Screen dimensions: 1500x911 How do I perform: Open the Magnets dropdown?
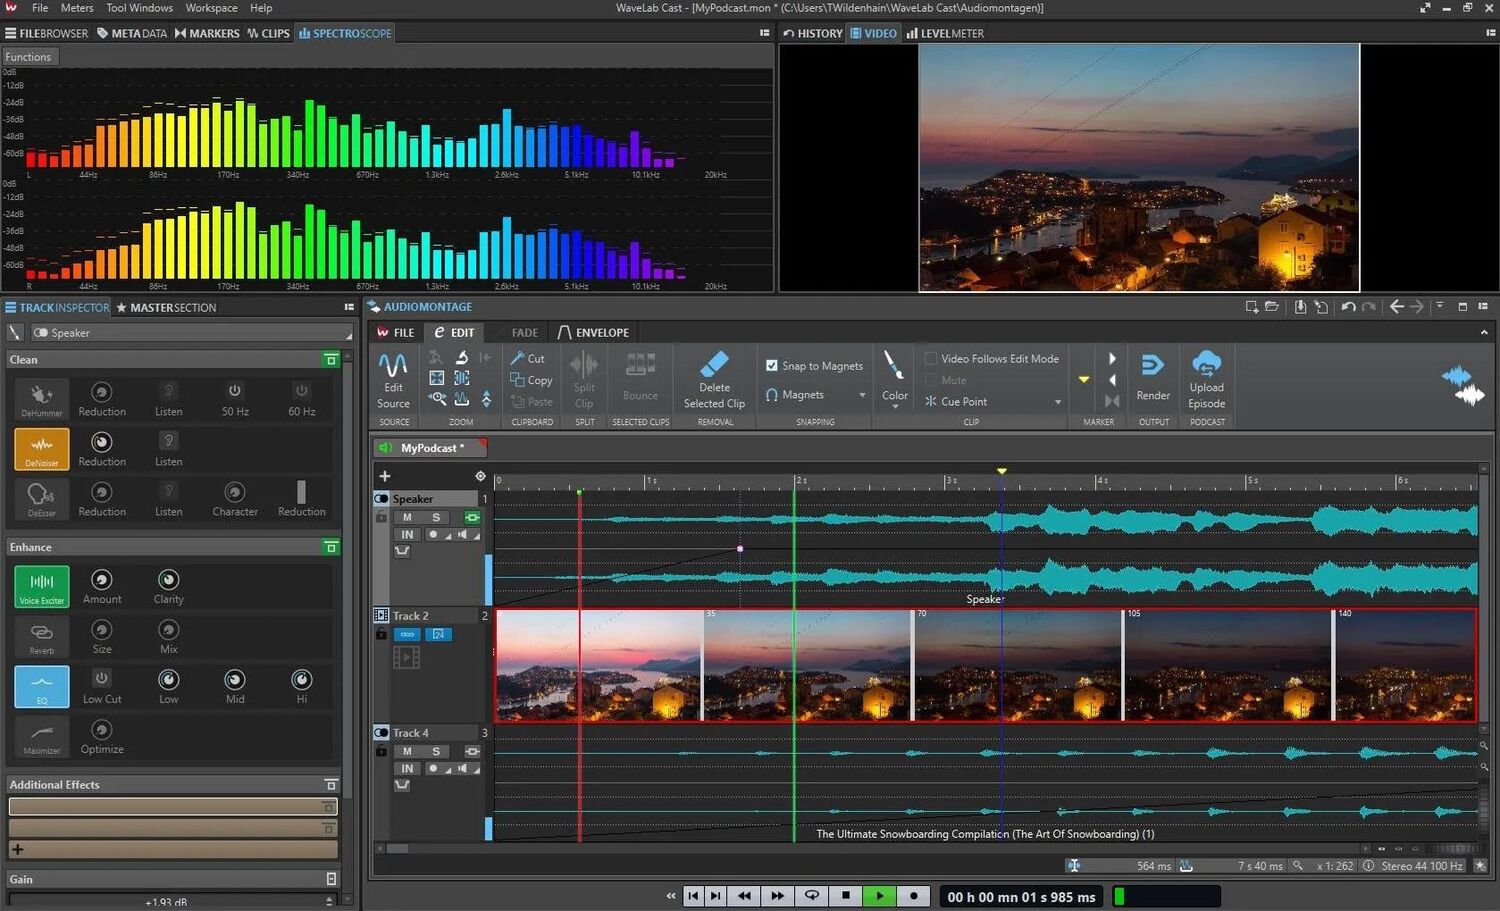pos(862,395)
